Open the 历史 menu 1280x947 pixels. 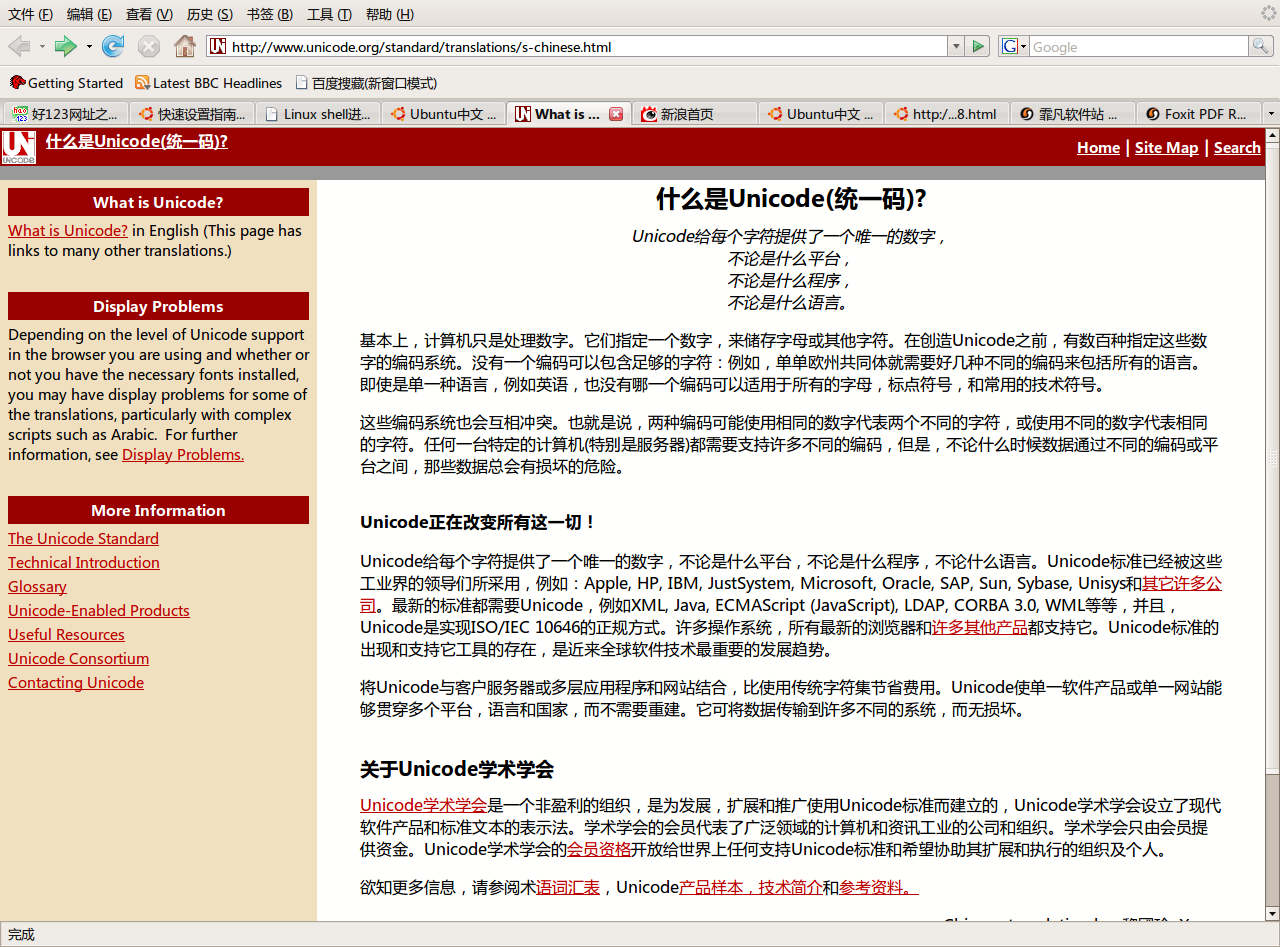[x=210, y=14]
